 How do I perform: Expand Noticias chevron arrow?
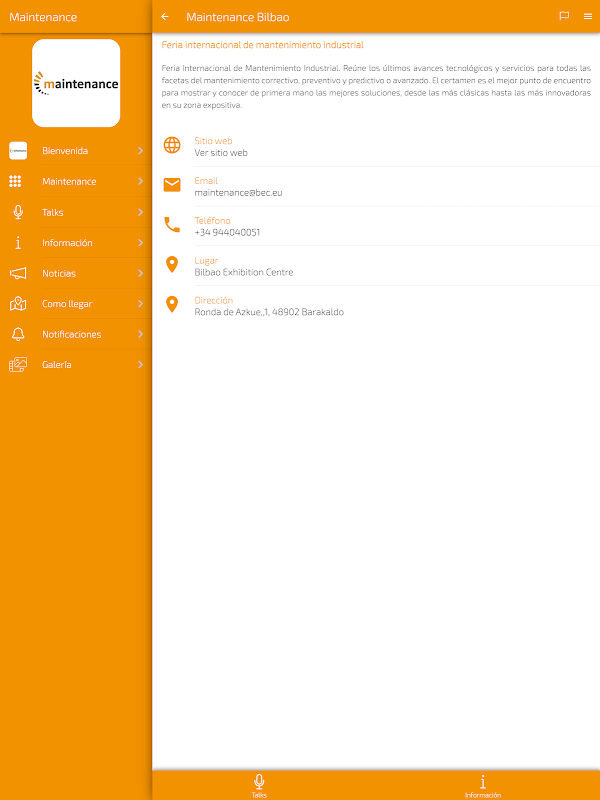(140, 273)
